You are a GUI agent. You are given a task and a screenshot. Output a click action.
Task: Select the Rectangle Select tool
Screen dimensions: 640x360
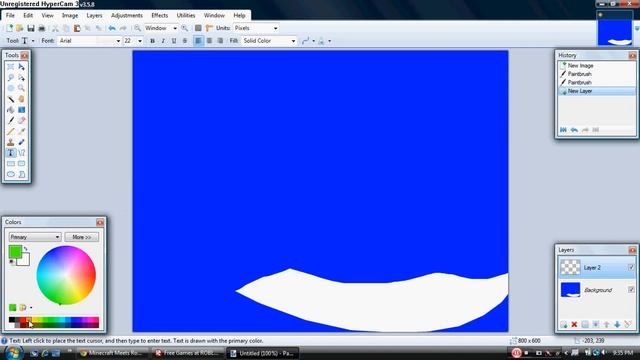click(11, 67)
